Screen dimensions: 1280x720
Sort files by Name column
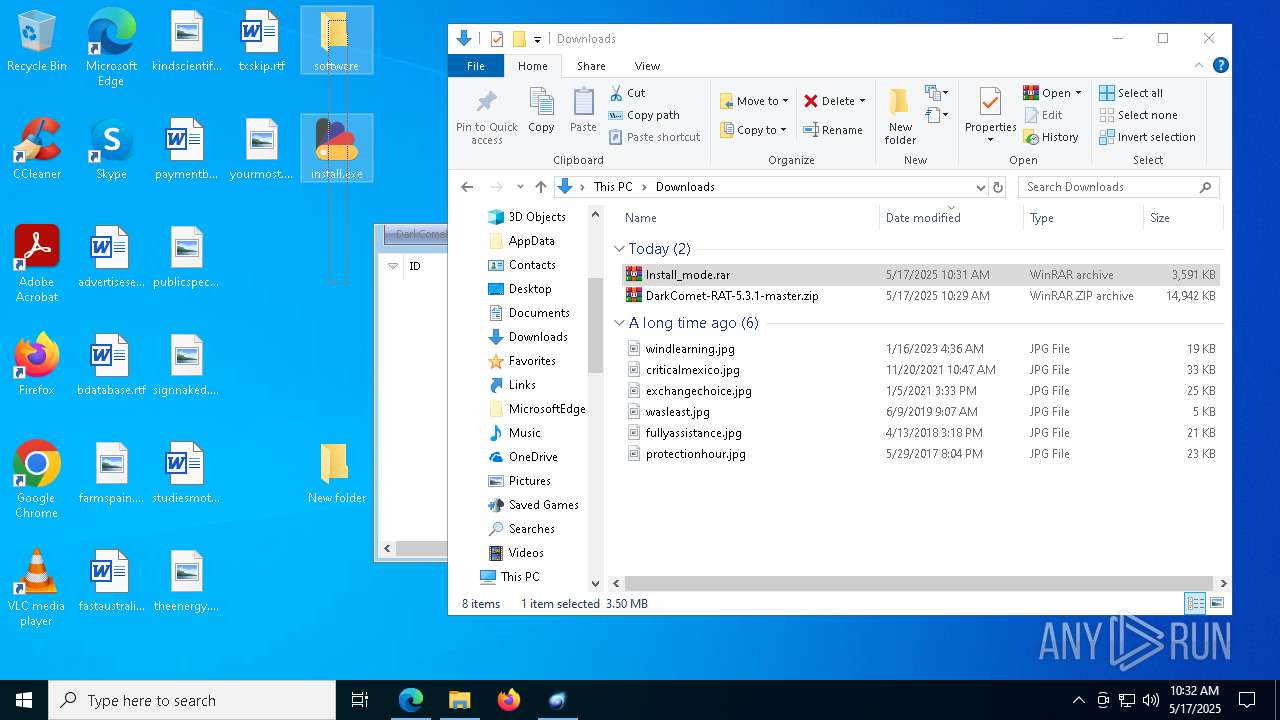pos(747,218)
